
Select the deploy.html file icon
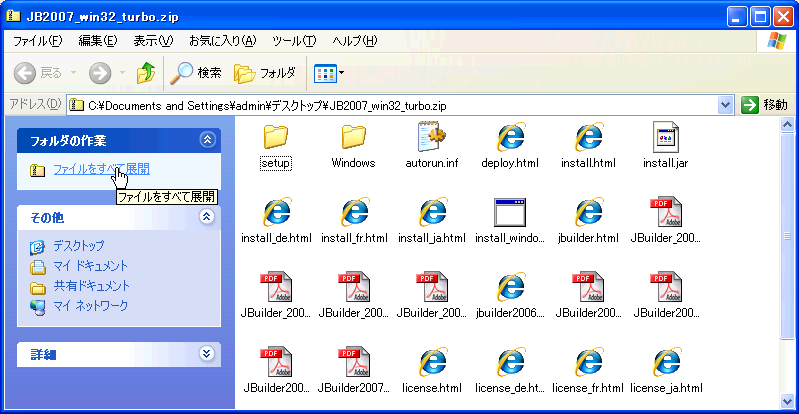(x=511, y=137)
